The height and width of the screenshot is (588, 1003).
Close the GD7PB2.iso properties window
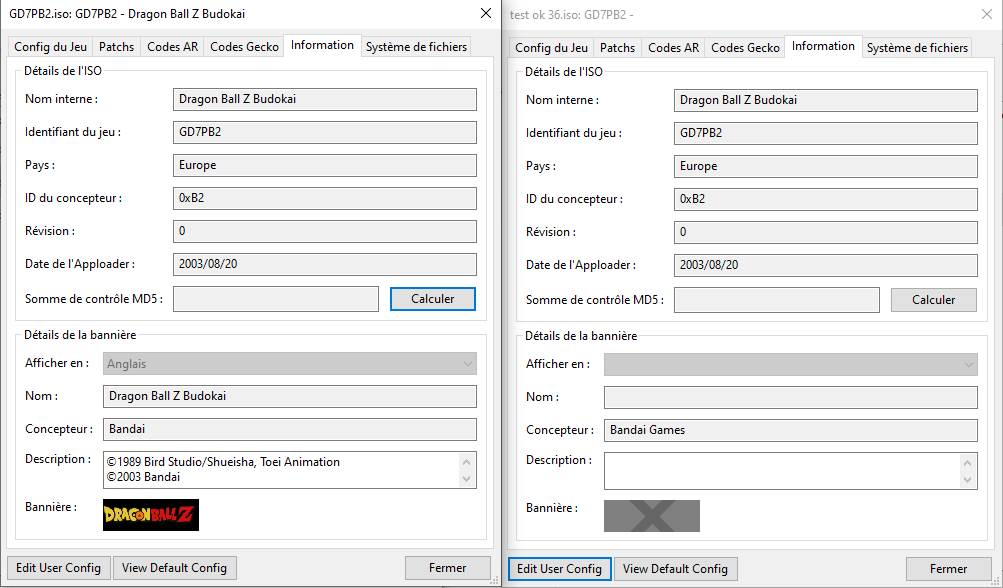(x=486, y=13)
